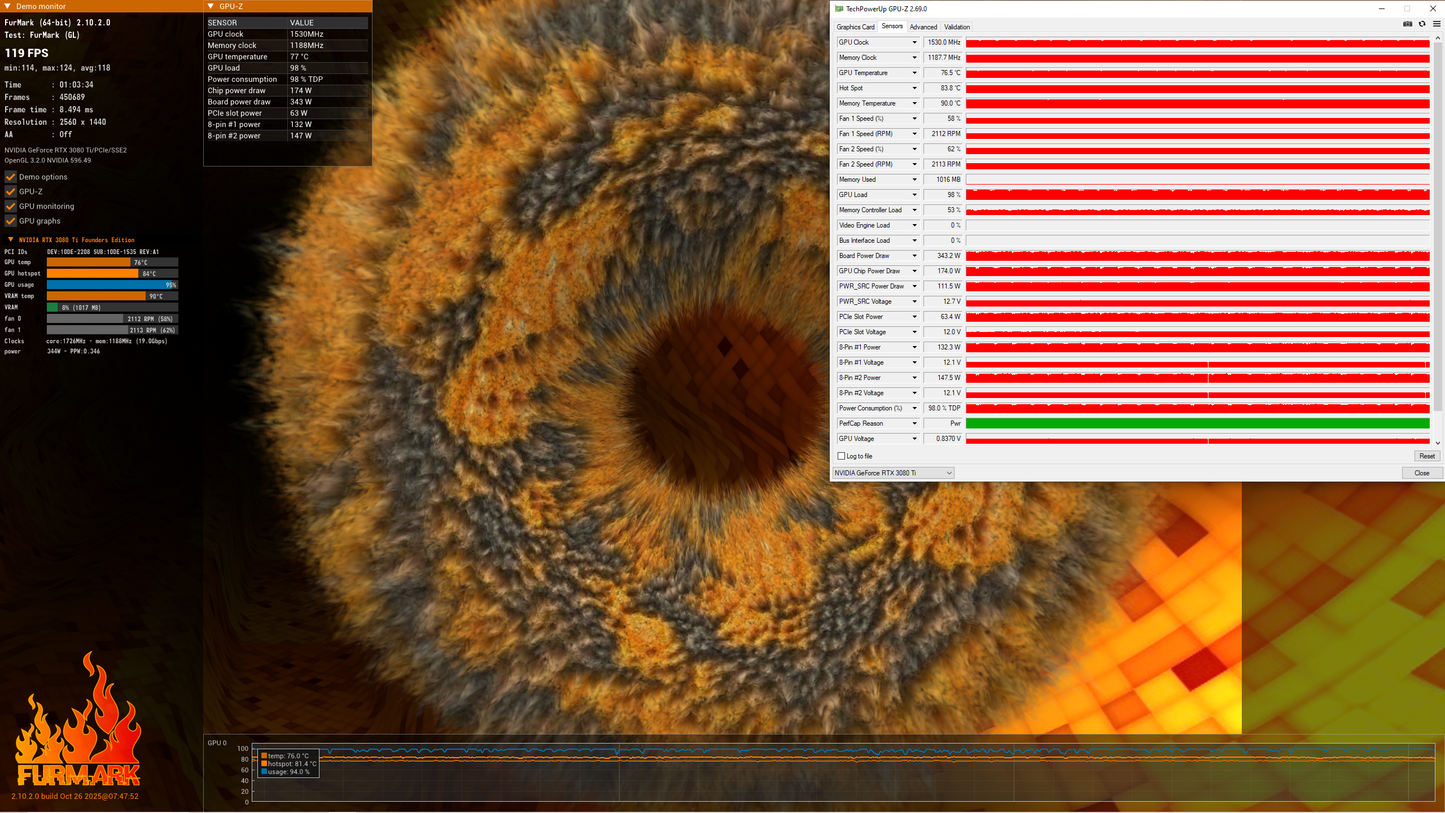This screenshot has height=813, width=1445.
Task: Go to the Validation tab
Action: pos(957,27)
